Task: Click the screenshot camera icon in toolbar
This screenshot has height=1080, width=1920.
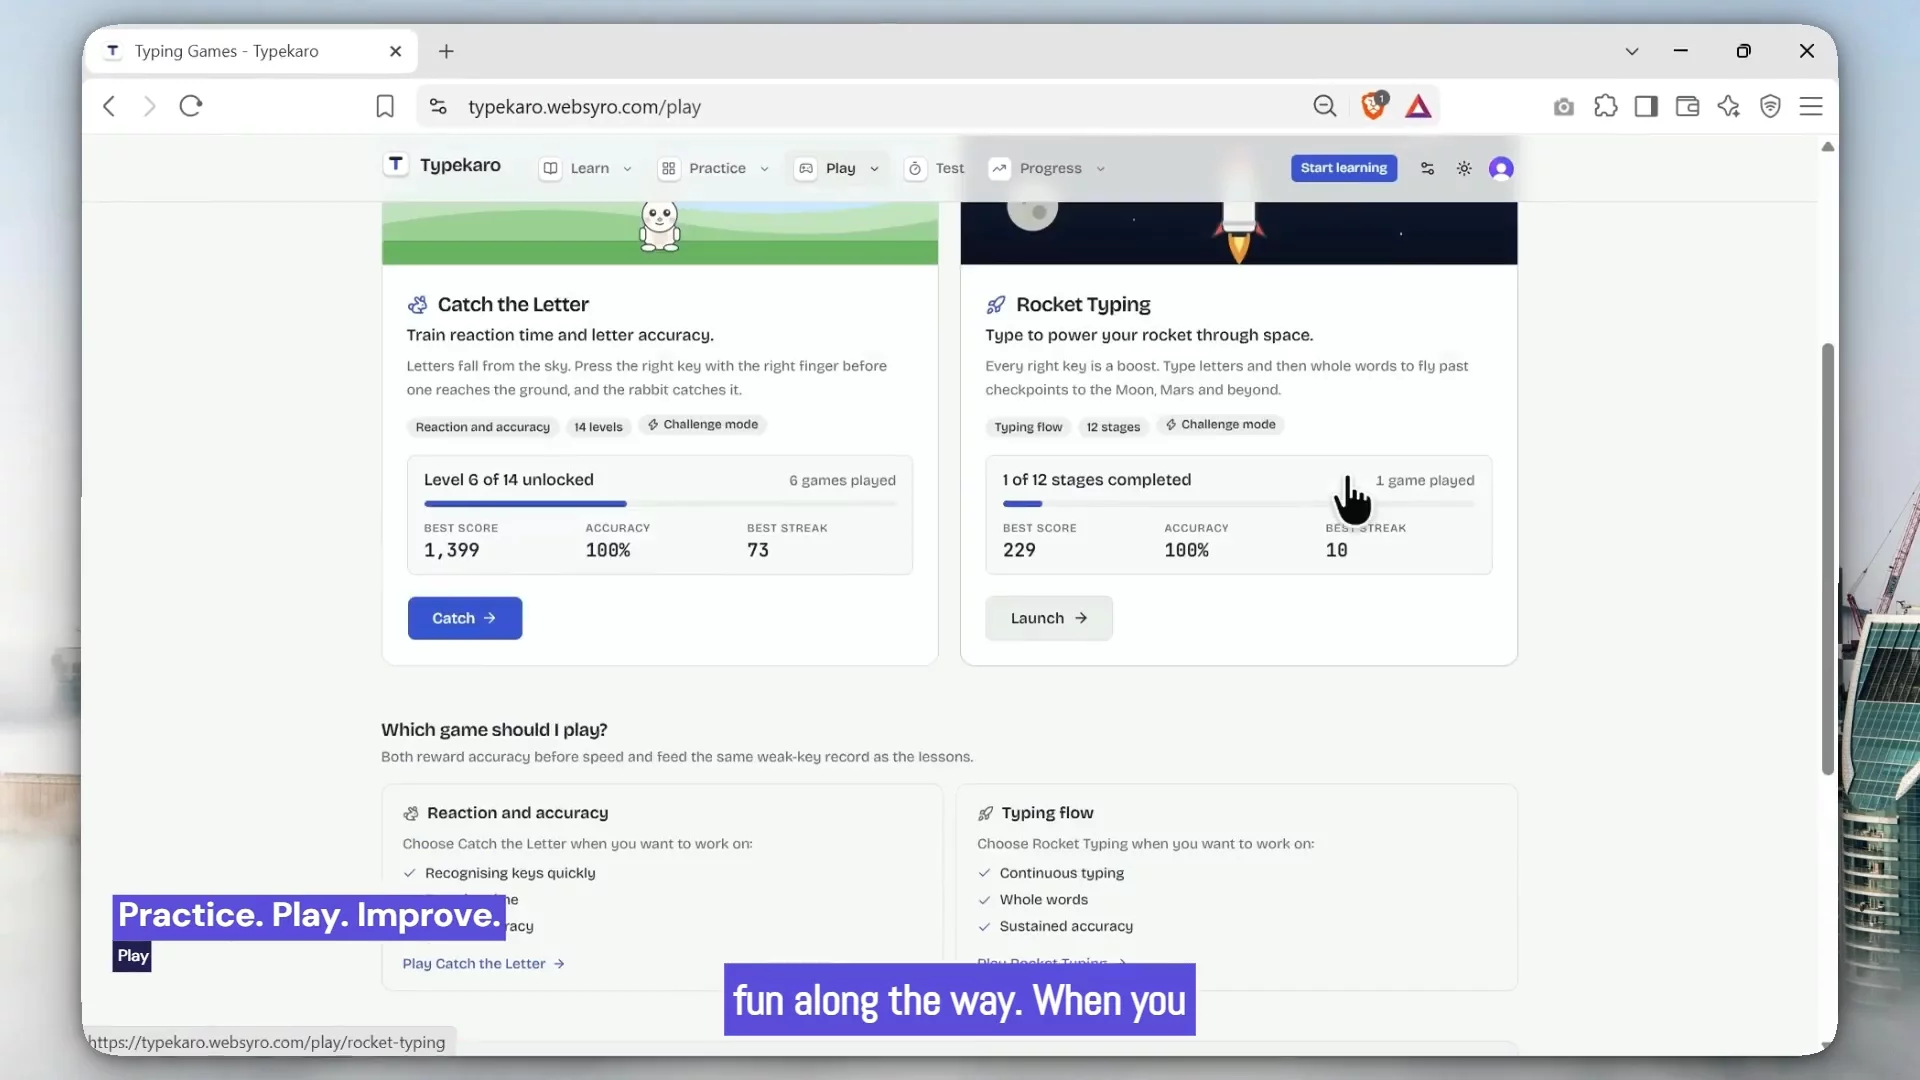Action: (1564, 106)
